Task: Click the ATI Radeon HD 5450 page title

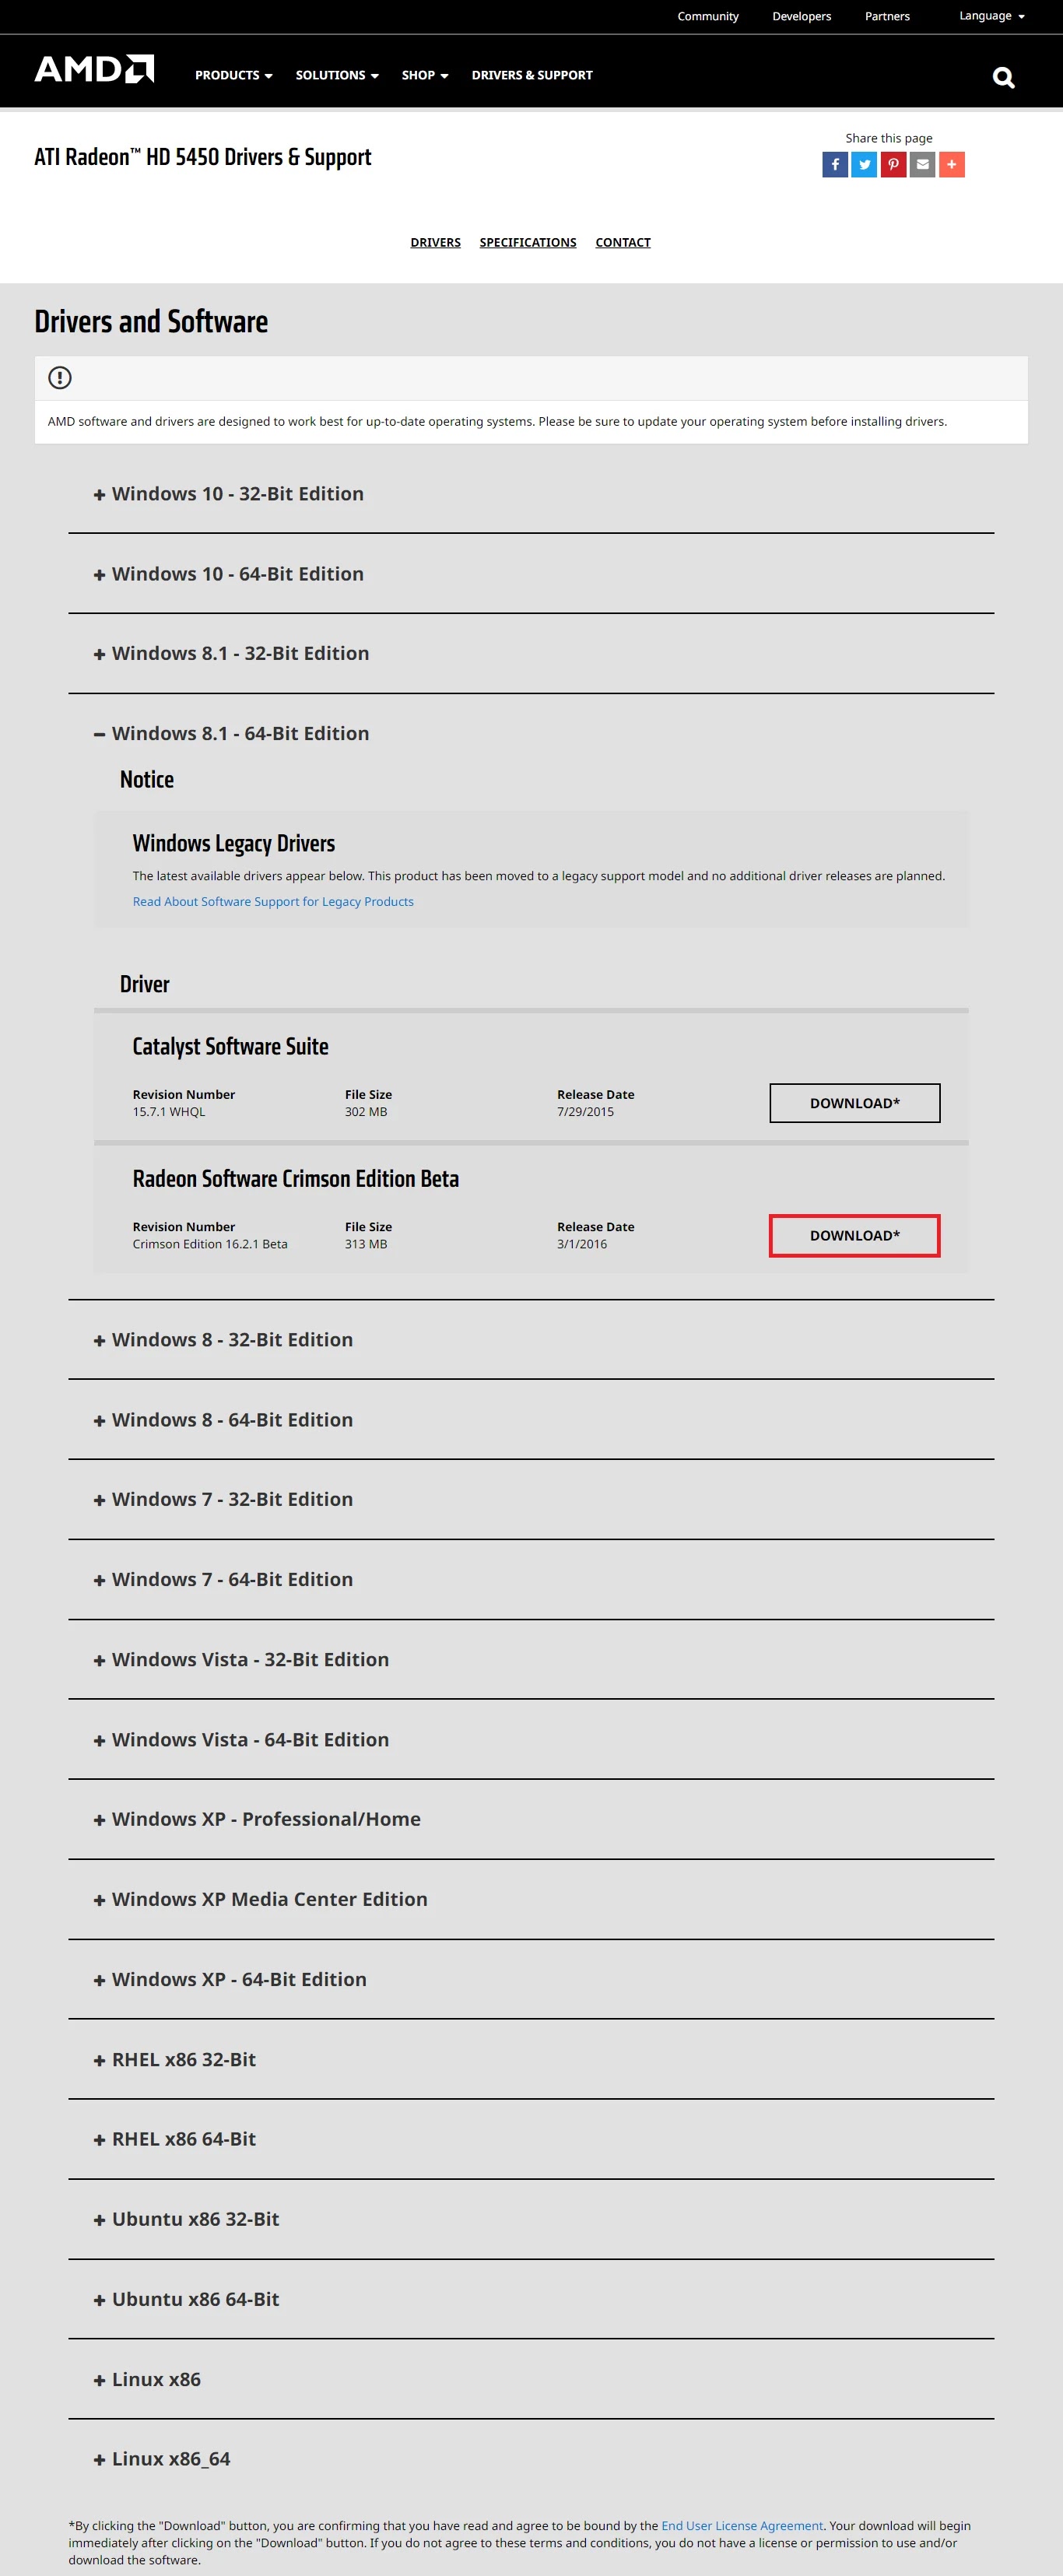Action: pyautogui.click(x=203, y=157)
